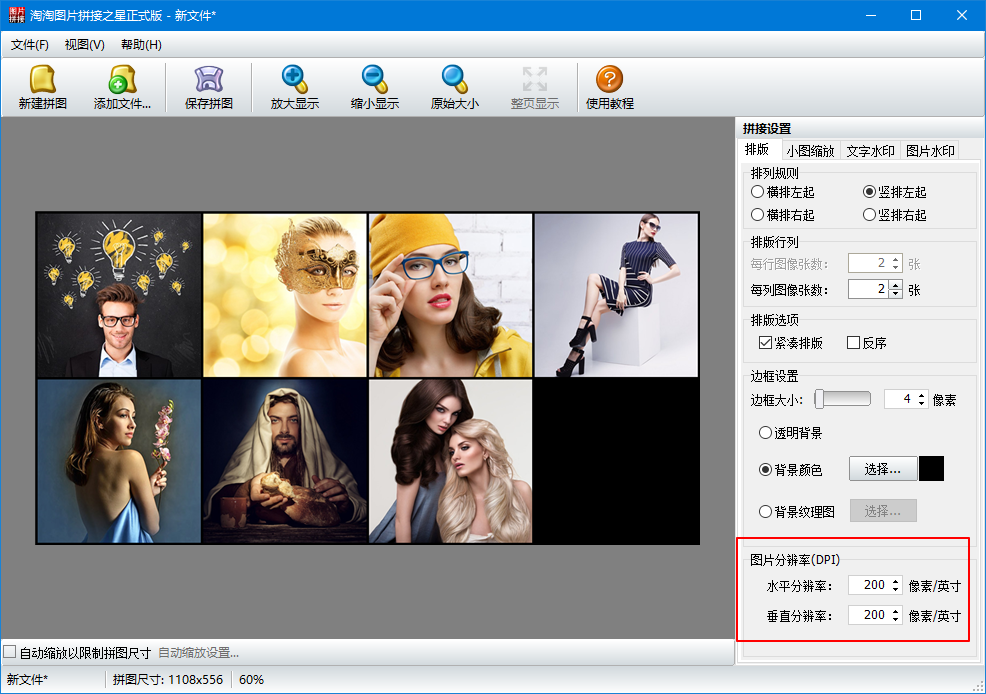Screen dimensions: 986x694
Task: Select the striped dress model image
Action: coord(616,295)
